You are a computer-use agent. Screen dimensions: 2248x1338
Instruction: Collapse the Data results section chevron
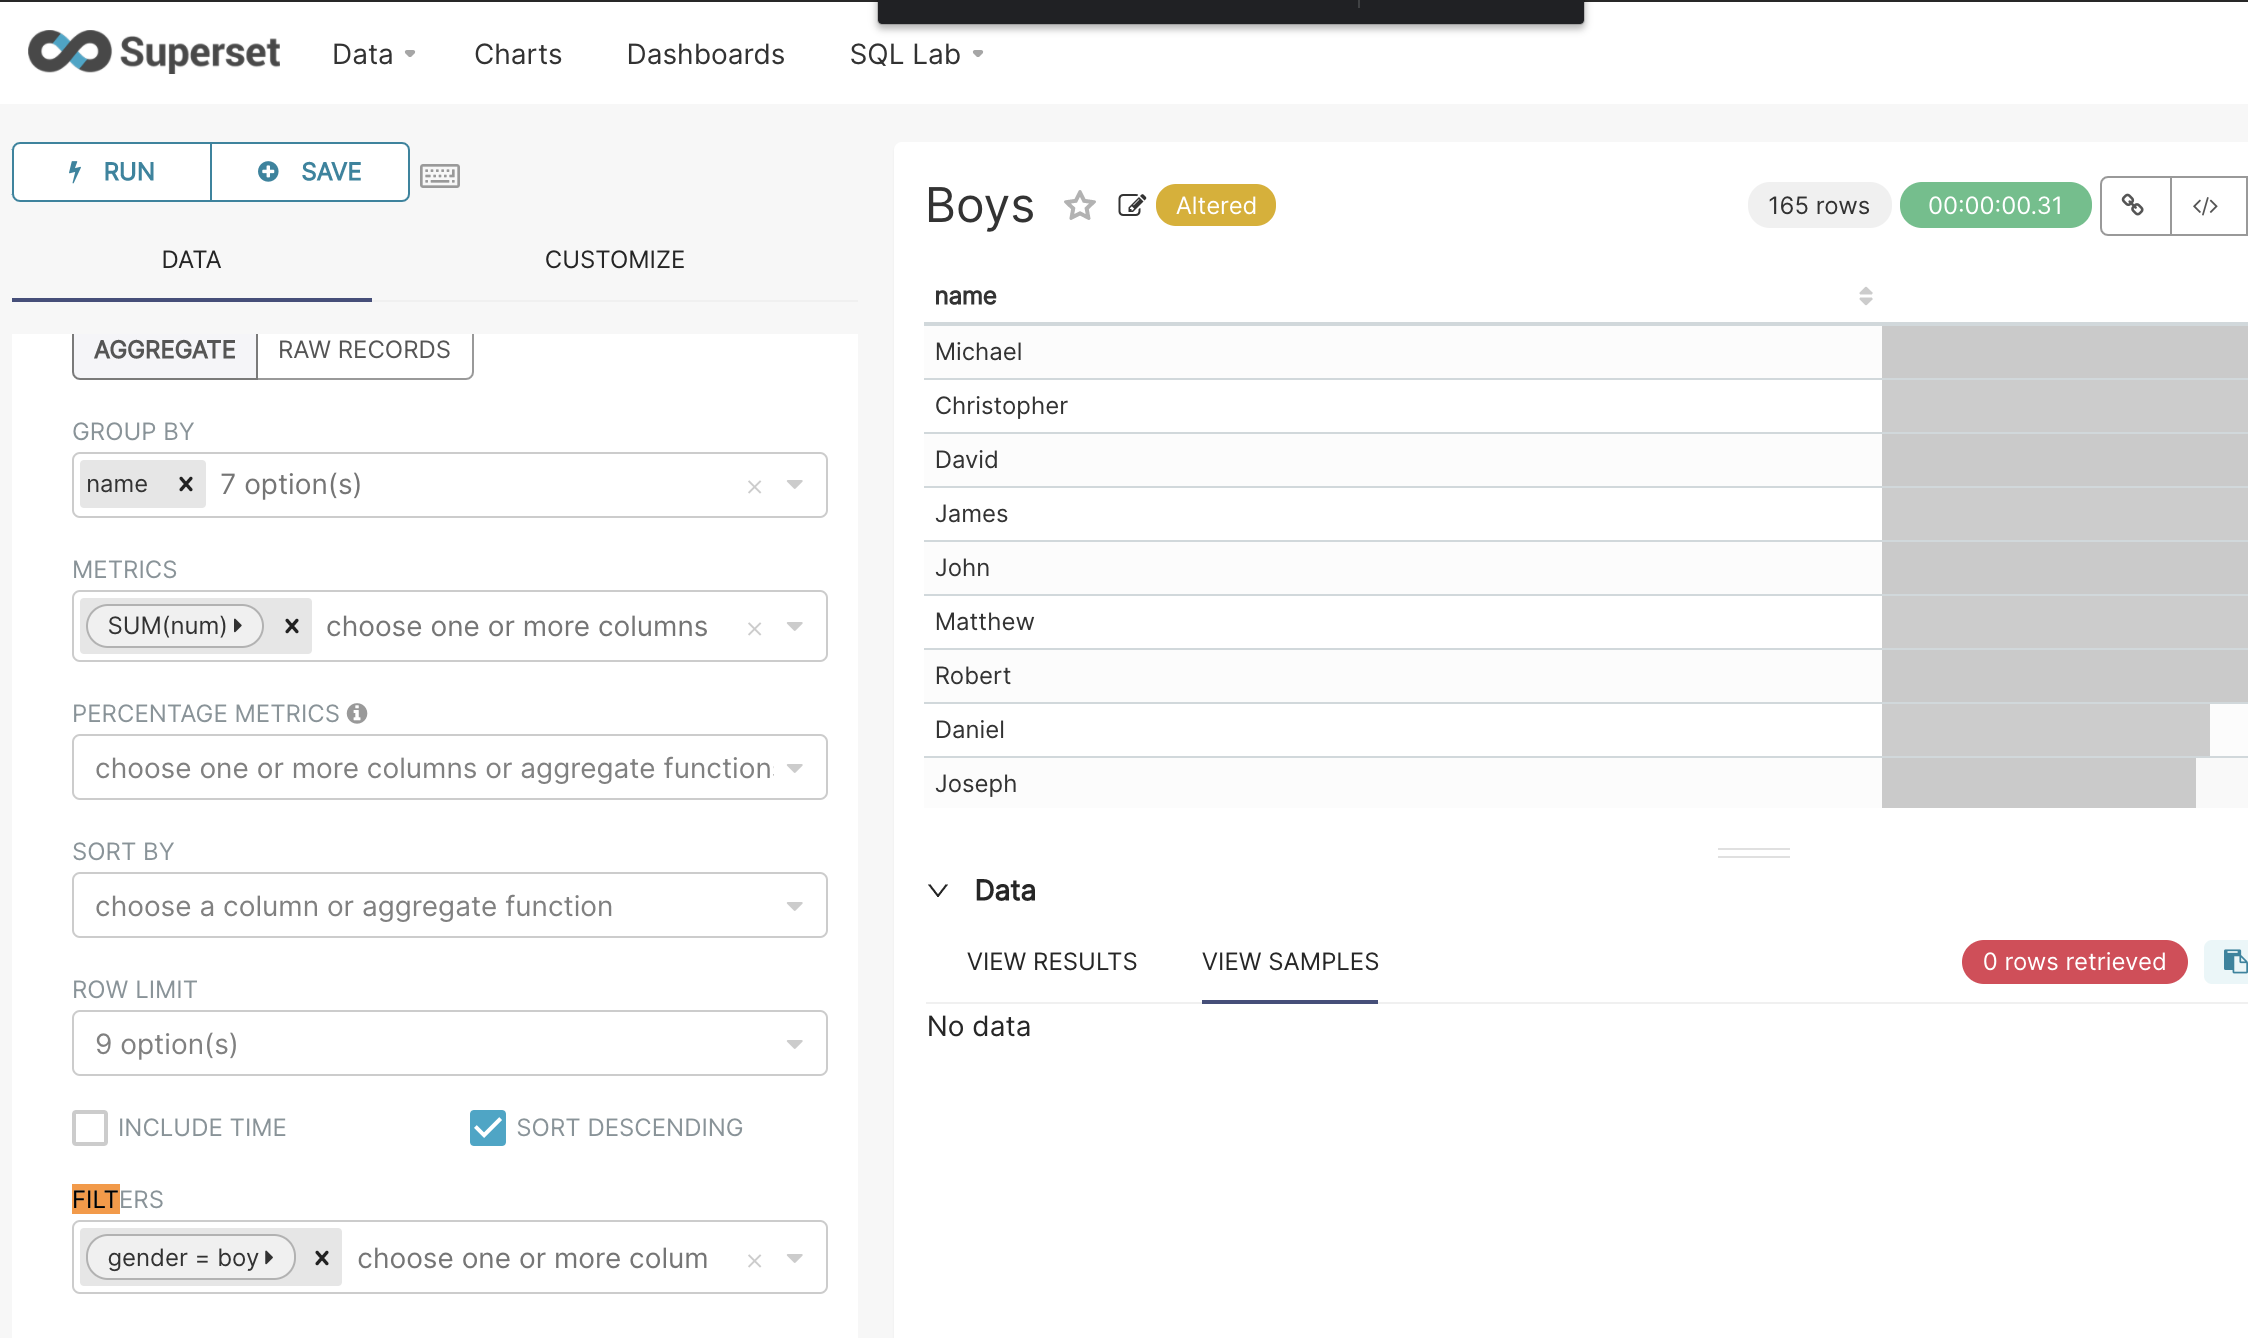tap(938, 890)
